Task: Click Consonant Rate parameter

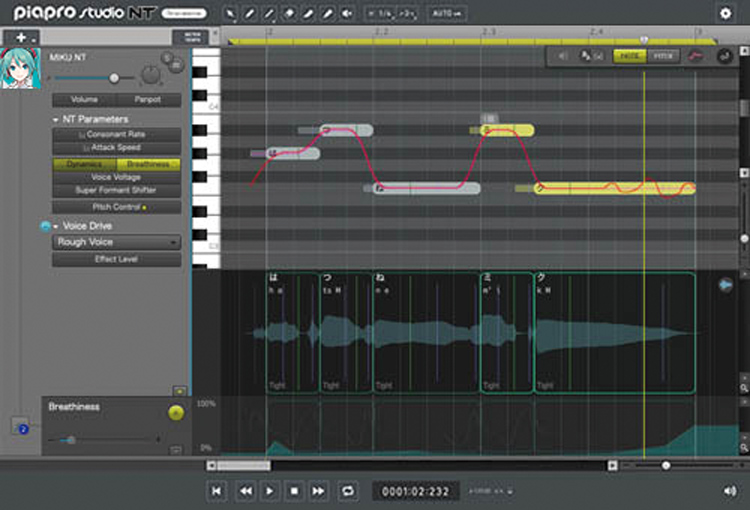Action: [116, 134]
